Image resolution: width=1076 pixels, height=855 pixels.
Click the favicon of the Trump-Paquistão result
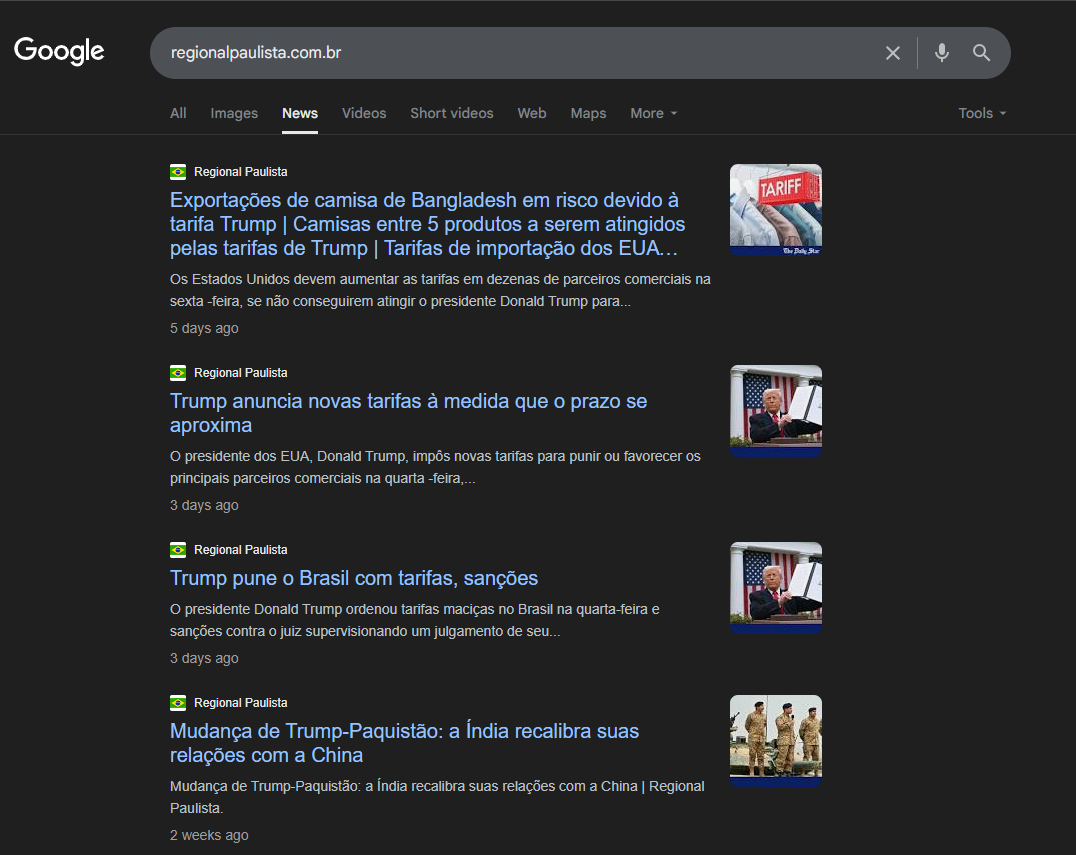[178, 703]
